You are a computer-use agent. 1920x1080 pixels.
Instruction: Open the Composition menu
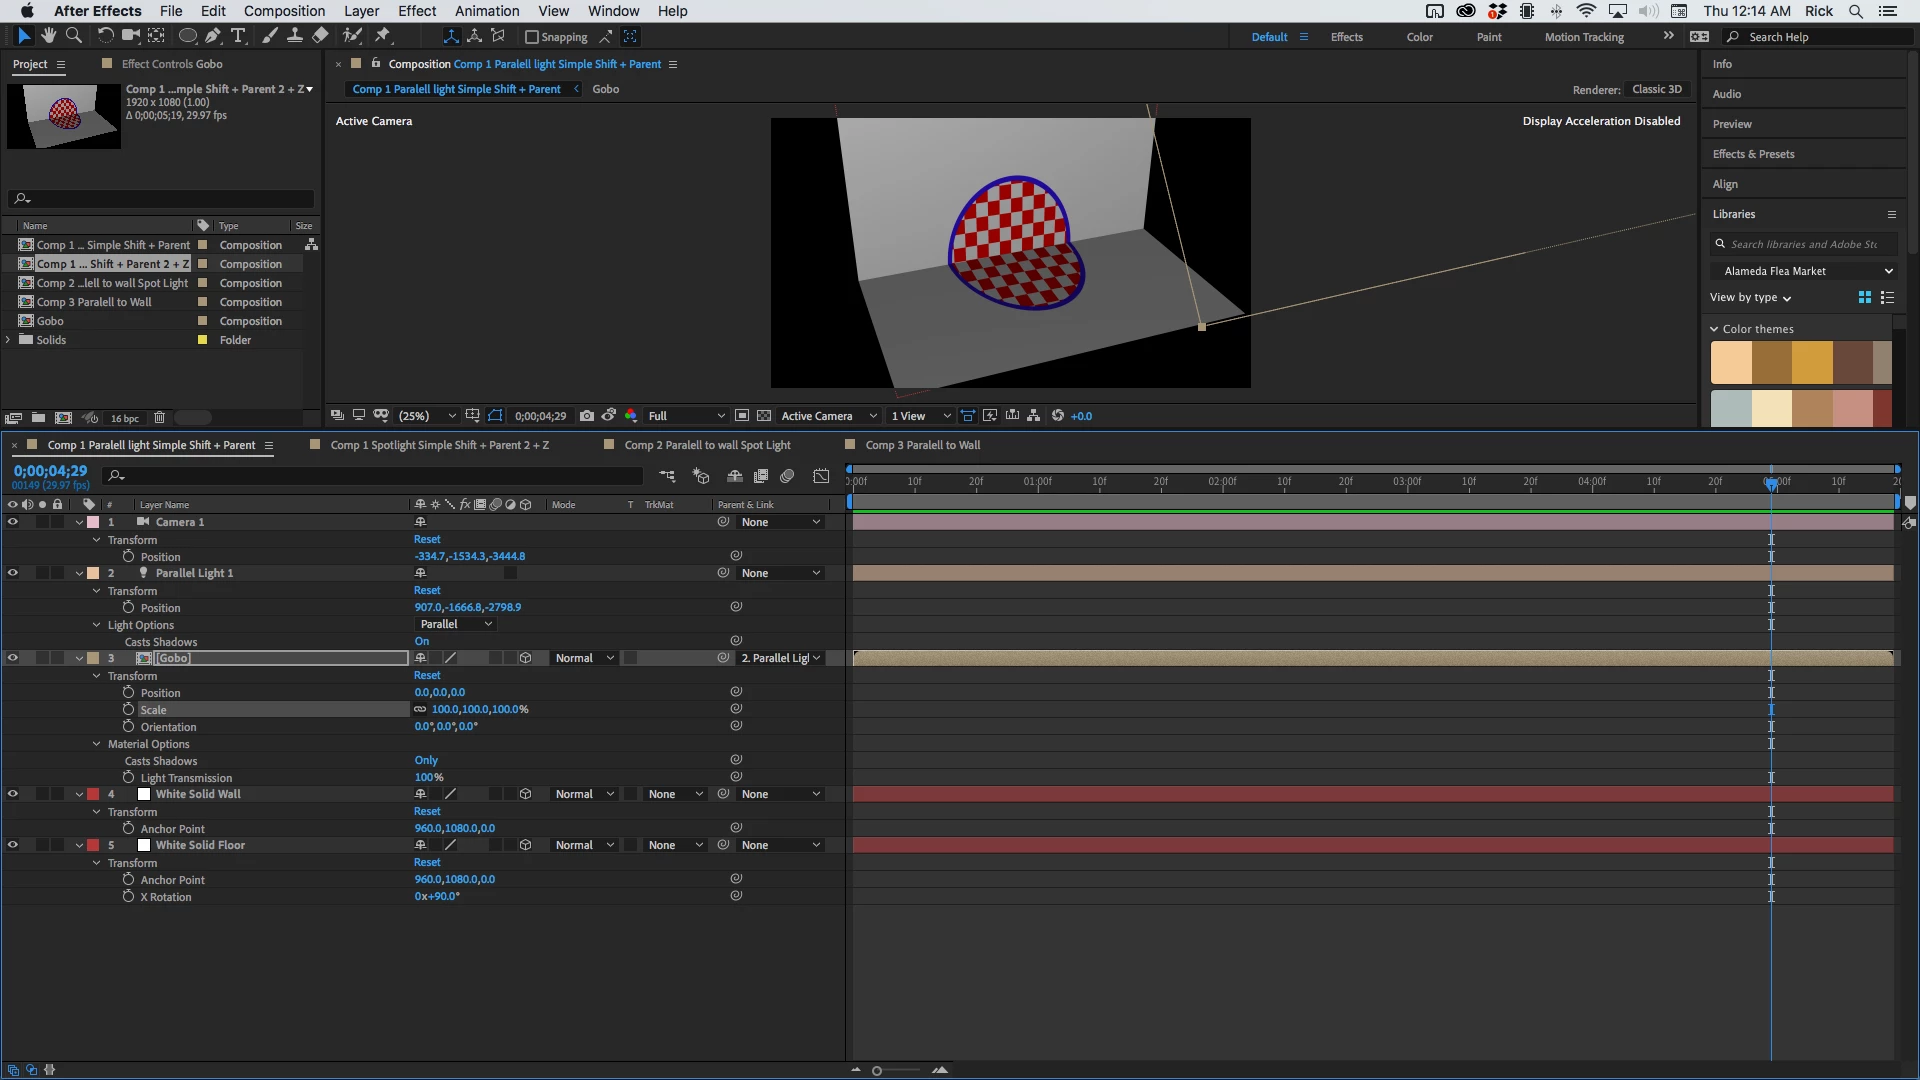[x=284, y=11]
